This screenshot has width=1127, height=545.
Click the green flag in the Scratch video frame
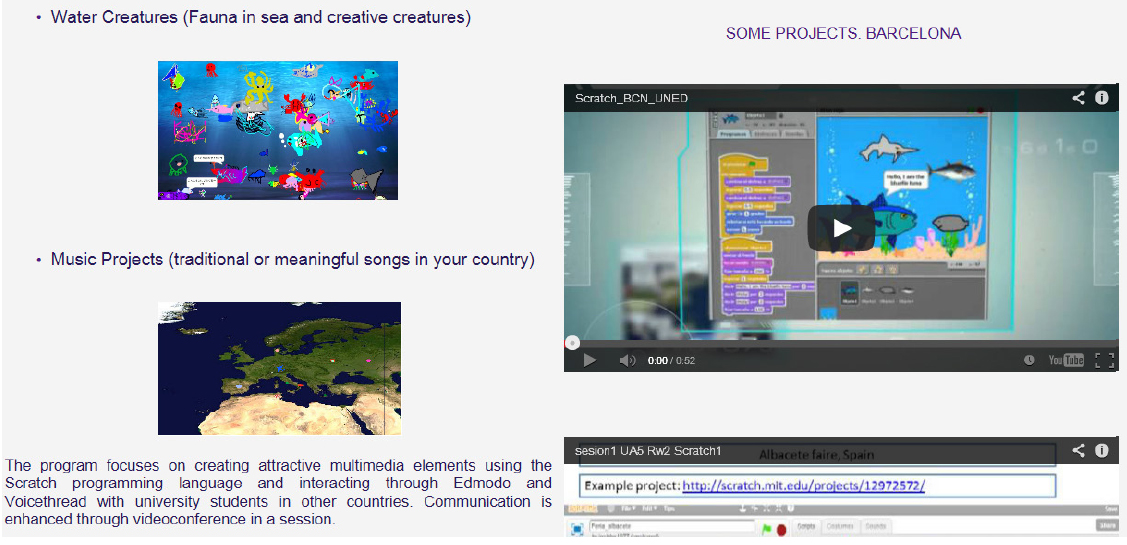767,528
